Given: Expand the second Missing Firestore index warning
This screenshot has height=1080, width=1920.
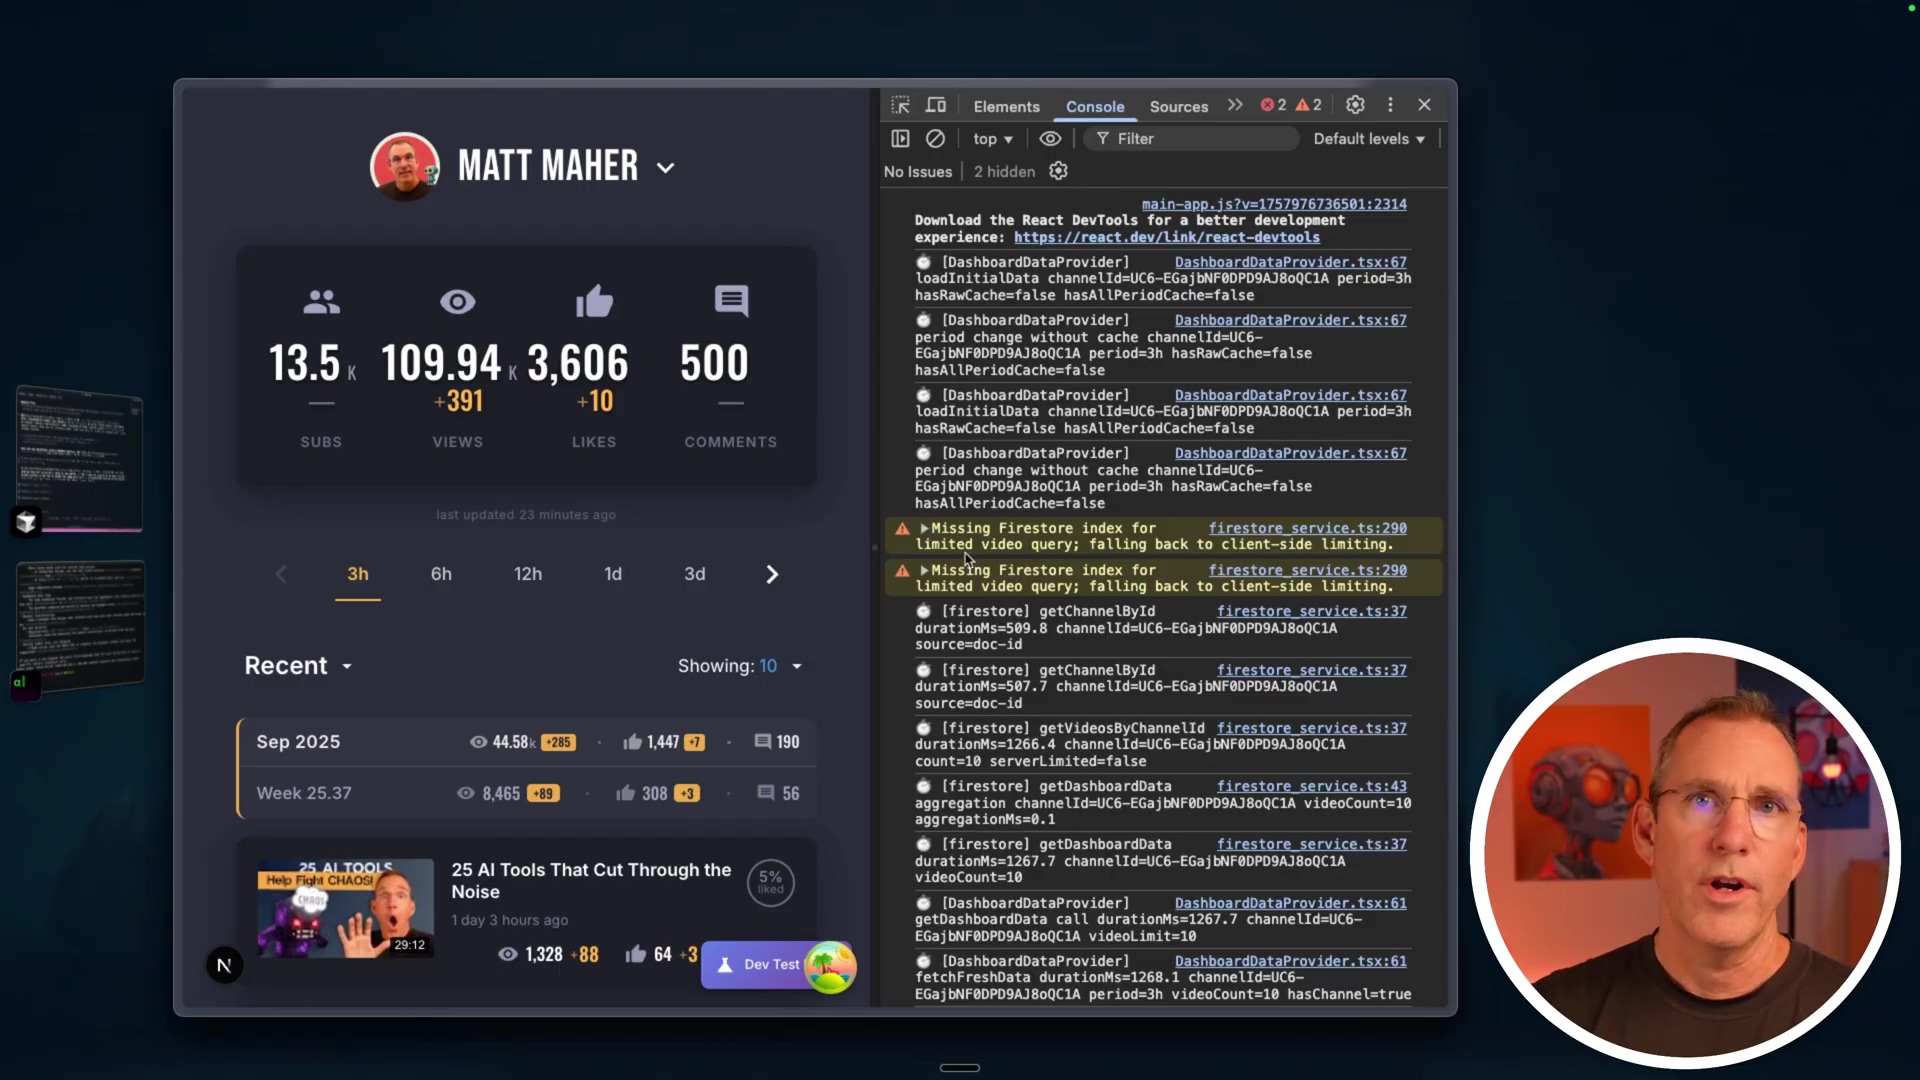Looking at the screenshot, I should (924, 570).
